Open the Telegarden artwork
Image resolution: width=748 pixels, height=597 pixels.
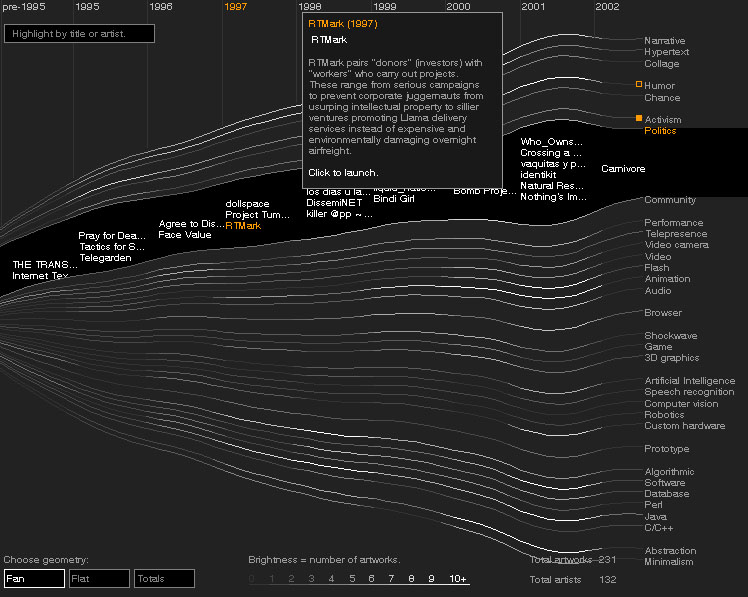tap(105, 257)
